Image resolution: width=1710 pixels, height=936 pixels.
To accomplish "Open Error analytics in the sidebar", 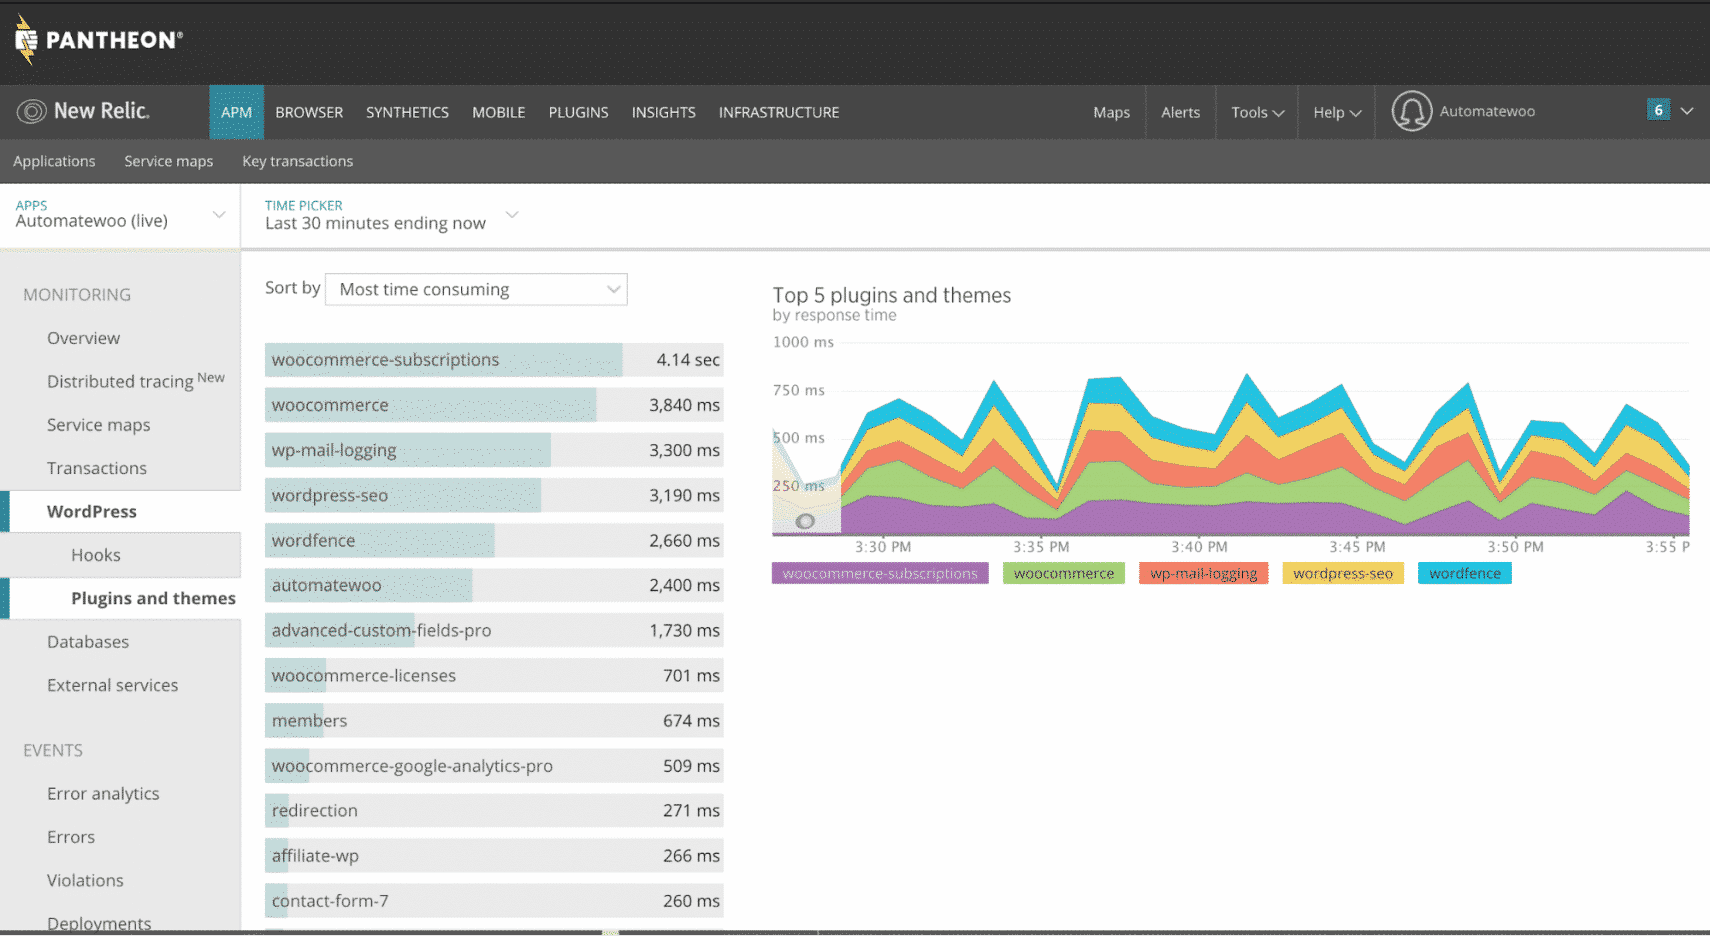I will coord(103,793).
